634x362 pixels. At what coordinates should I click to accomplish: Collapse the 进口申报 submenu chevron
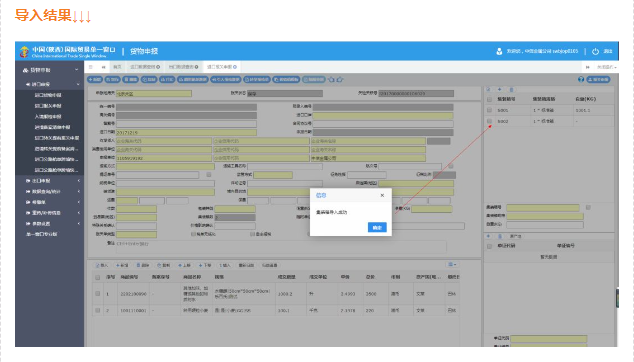point(78,84)
